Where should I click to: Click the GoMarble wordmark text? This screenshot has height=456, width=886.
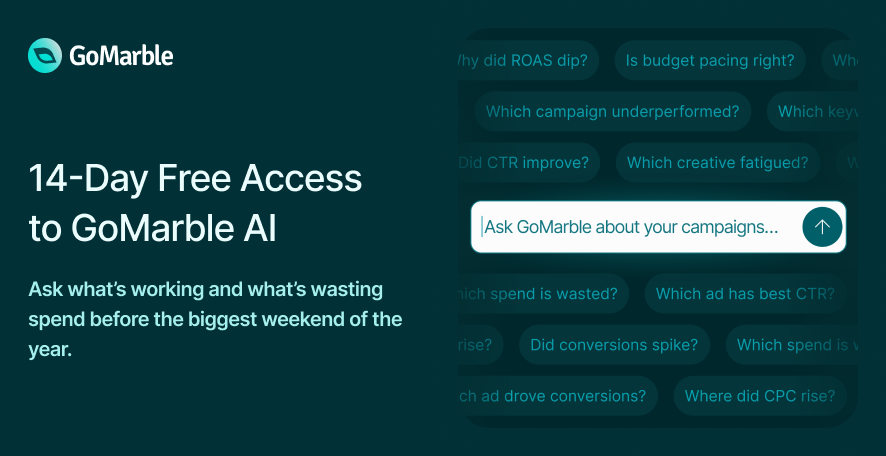(121, 56)
